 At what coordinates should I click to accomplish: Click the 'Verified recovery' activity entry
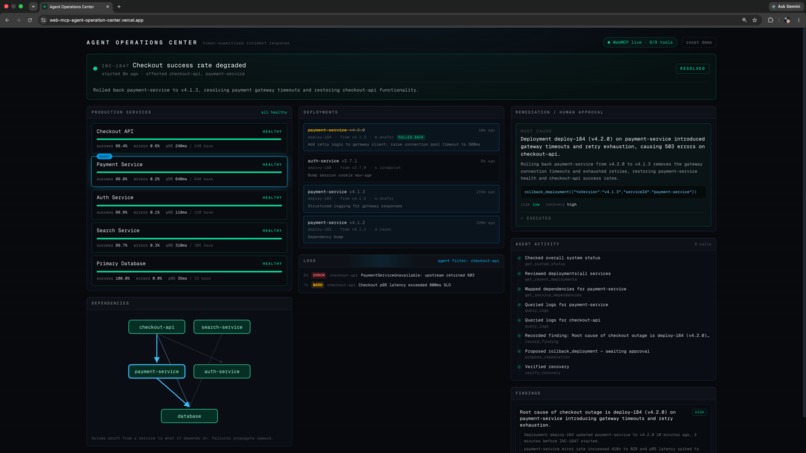click(x=547, y=367)
